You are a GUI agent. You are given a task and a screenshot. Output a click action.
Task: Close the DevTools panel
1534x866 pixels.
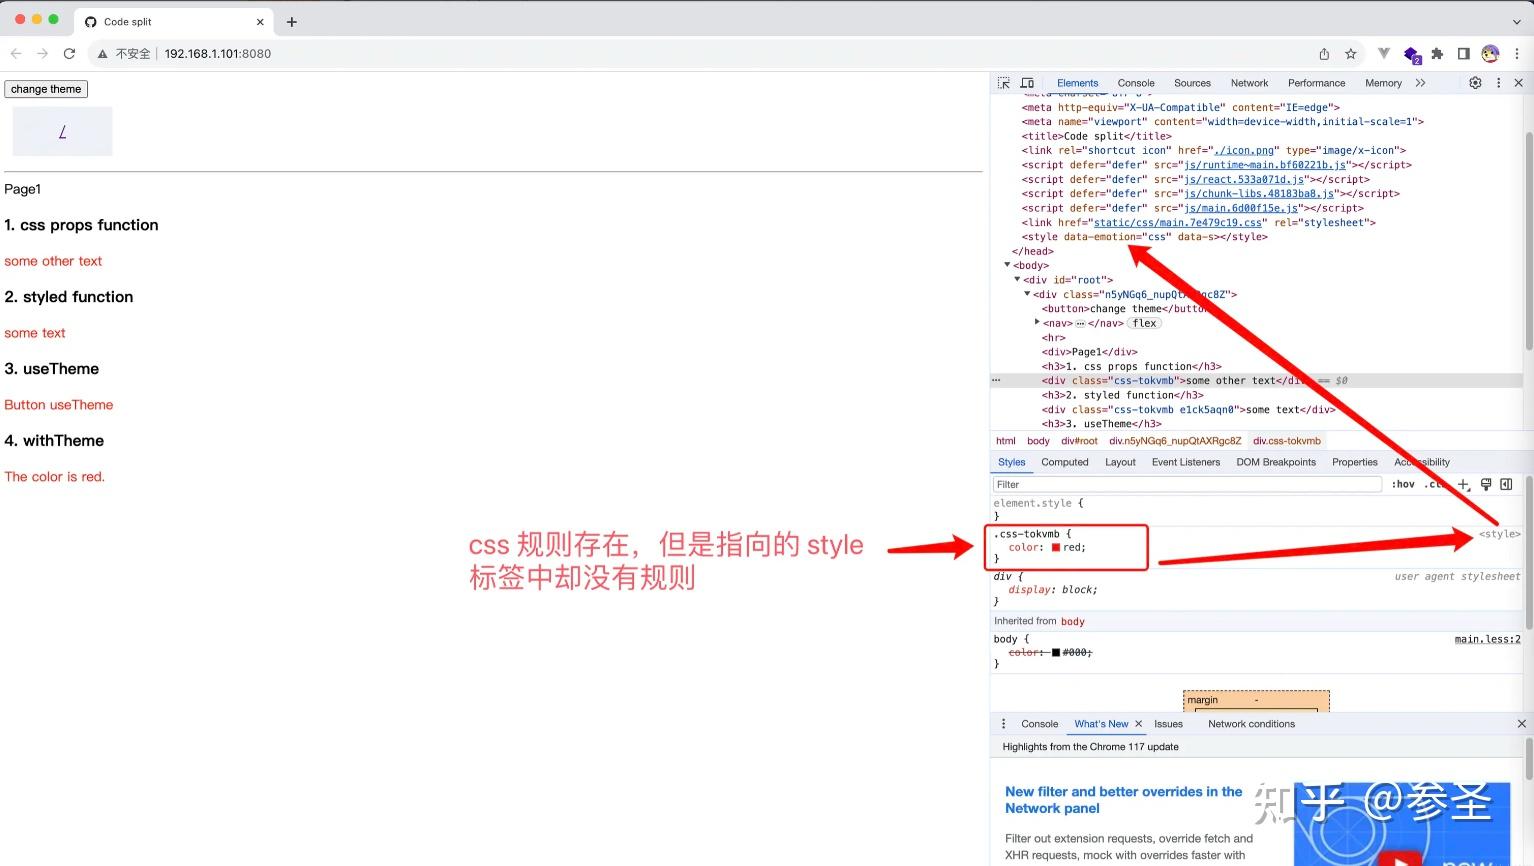click(x=1518, y=83)
